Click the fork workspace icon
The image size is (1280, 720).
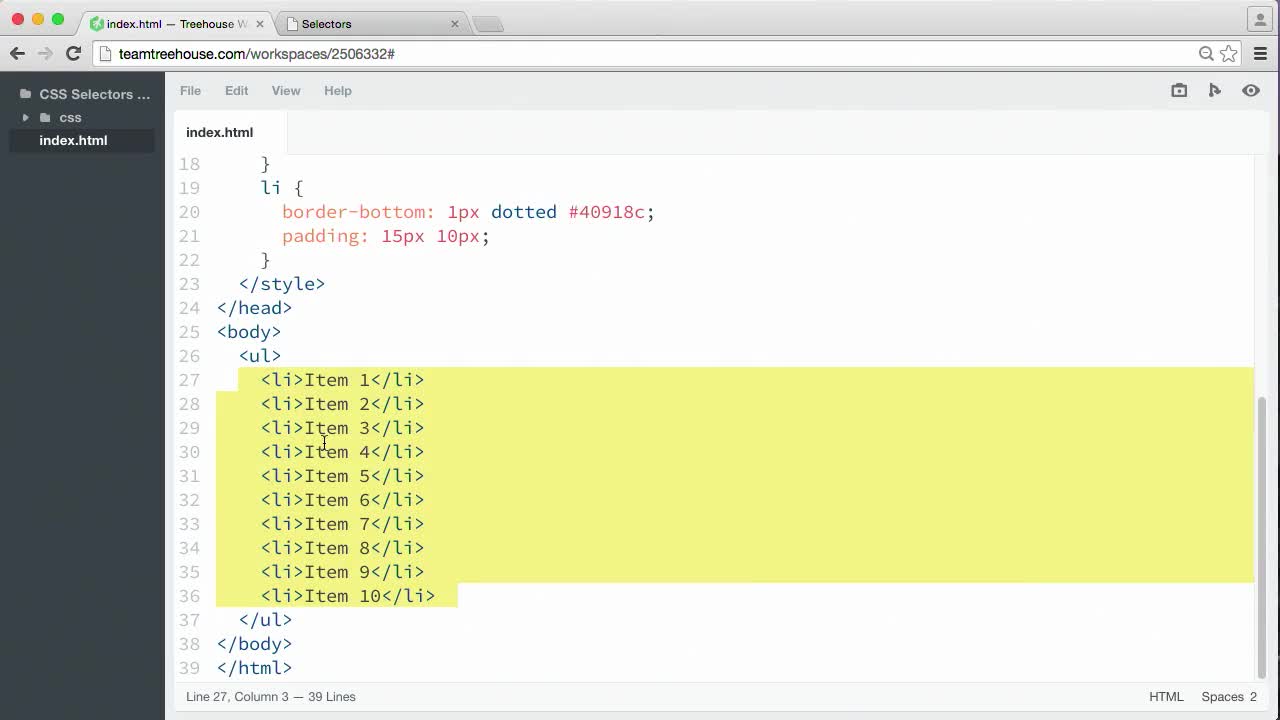tap(1214, 90)
